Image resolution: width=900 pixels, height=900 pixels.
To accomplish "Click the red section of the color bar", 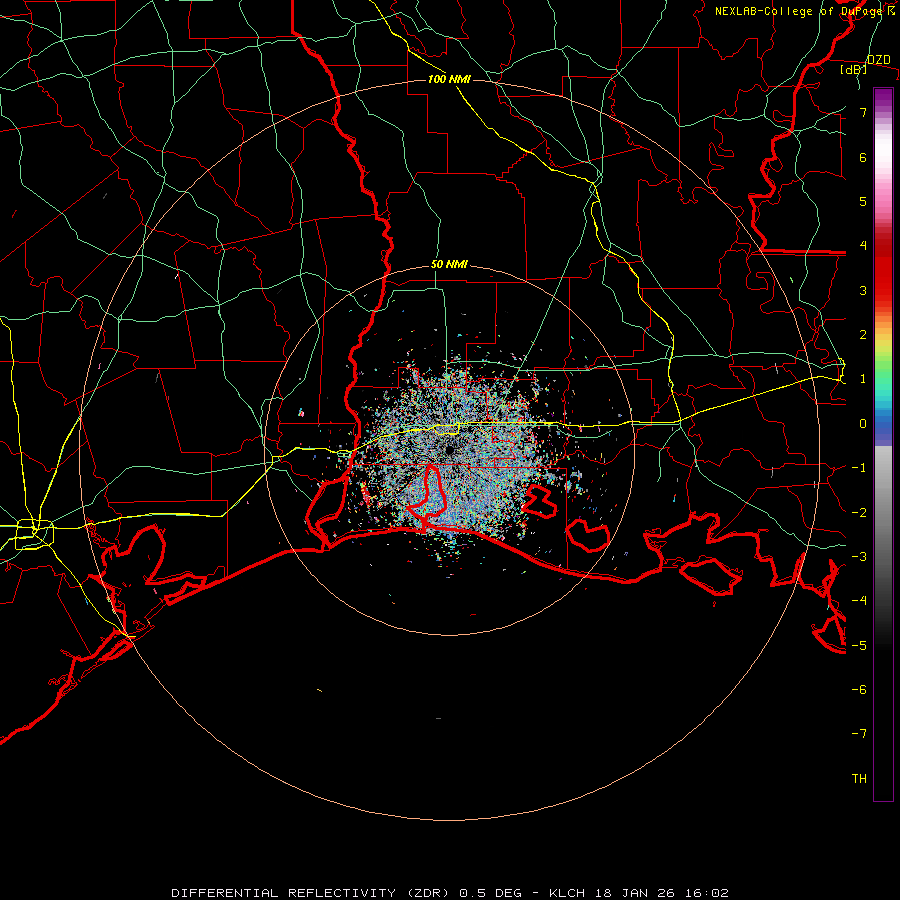I will pyautogui.click(x=883, y=267).
